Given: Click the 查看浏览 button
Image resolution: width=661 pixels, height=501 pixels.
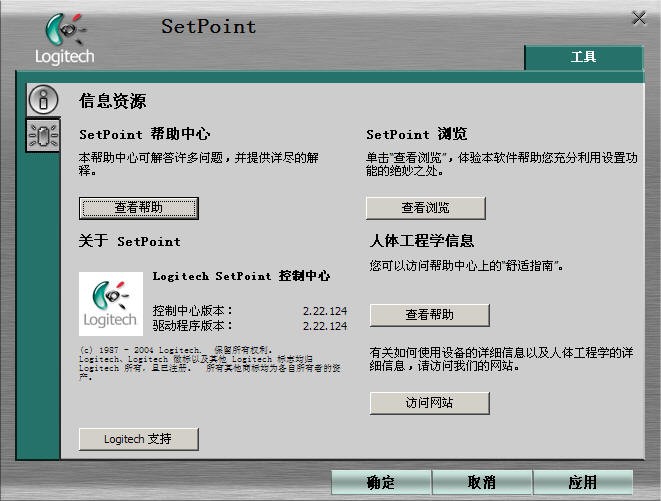Looking at the screenshot, I should pyautogui.click(x=426, y=208).
